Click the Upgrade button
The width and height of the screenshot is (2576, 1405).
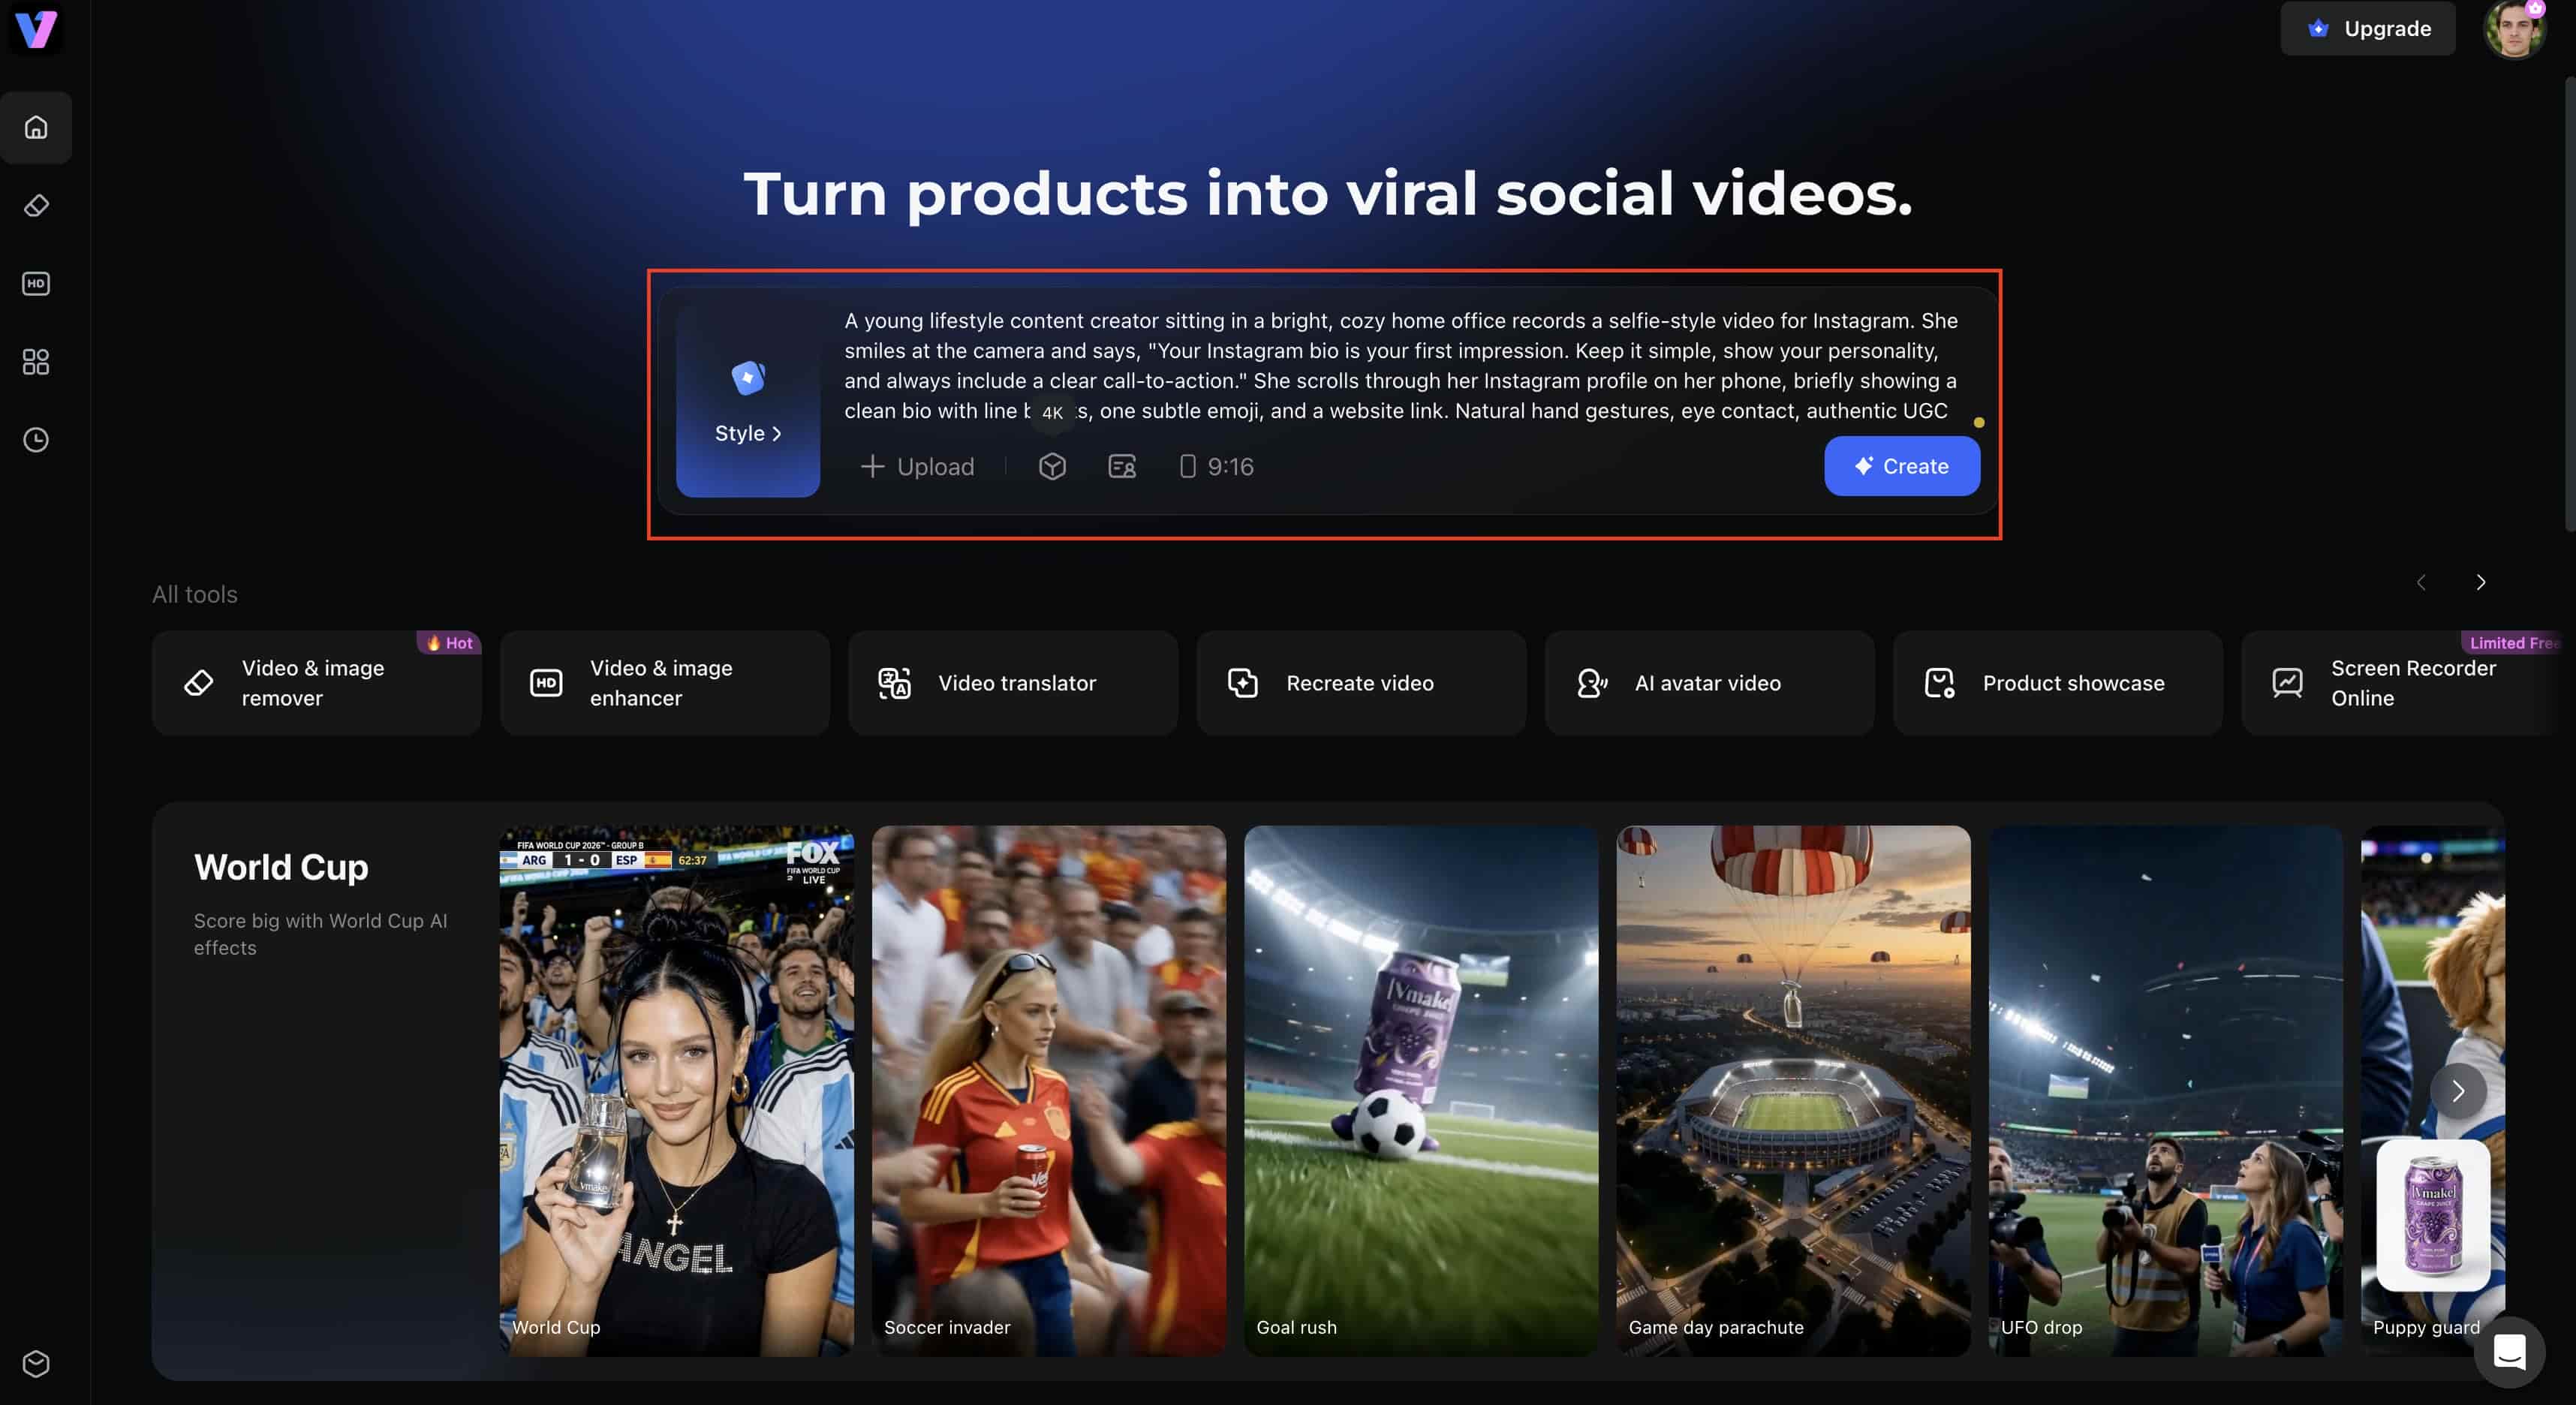click(x=2367, y=28)
